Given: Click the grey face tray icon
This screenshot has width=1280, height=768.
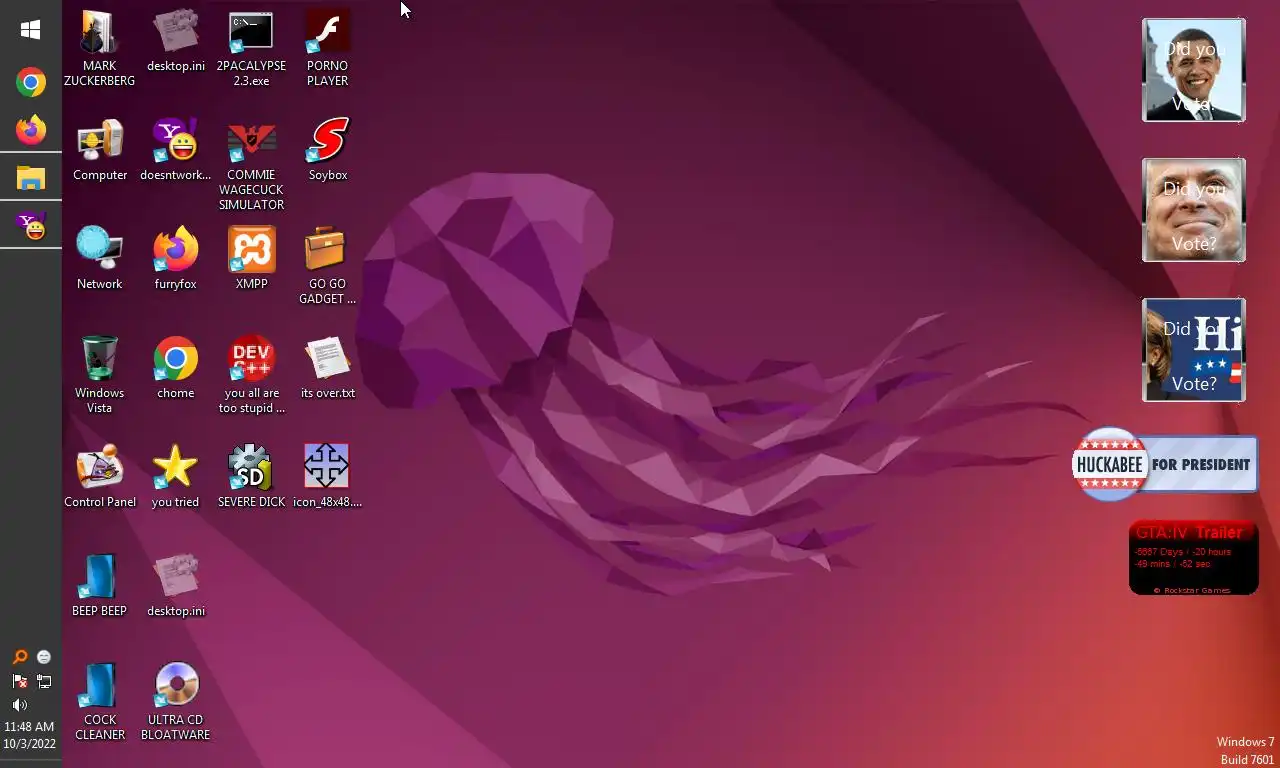Looking at the screenshot, I should click(43, 657).
